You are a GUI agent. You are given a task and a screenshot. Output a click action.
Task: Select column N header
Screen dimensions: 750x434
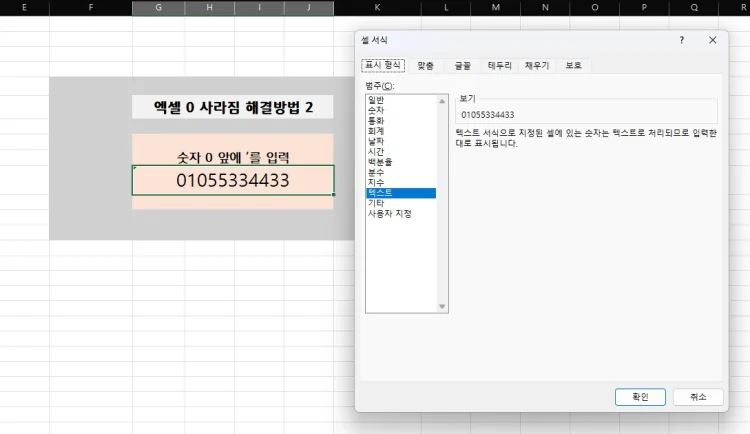coord(545,8)
